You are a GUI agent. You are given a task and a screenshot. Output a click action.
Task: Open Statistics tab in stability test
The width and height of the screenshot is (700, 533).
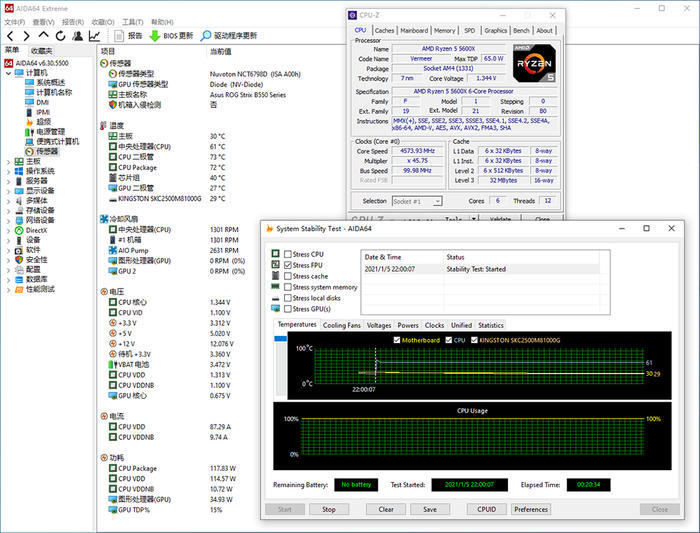[x=491, y=325]
